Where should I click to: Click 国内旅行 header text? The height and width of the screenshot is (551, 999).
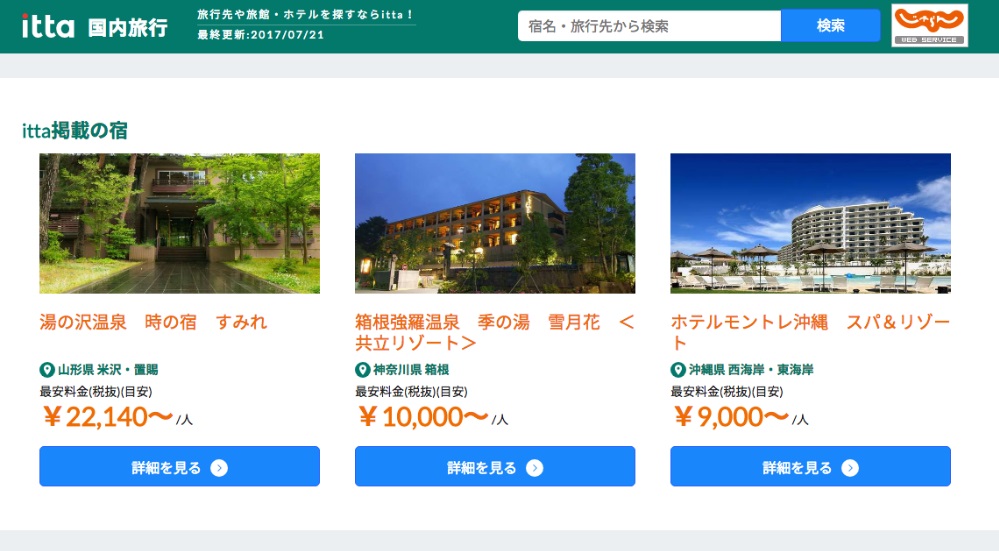pyautogui.click(x=127, y=27)
